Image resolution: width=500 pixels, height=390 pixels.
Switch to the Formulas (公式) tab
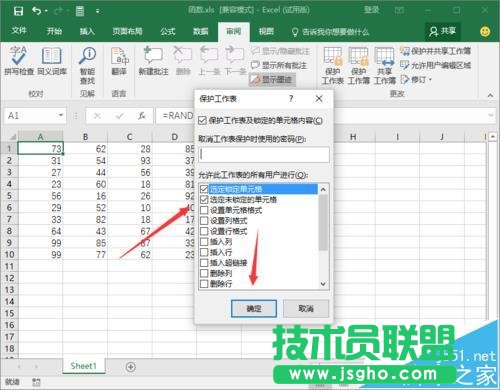coord(168,32)
